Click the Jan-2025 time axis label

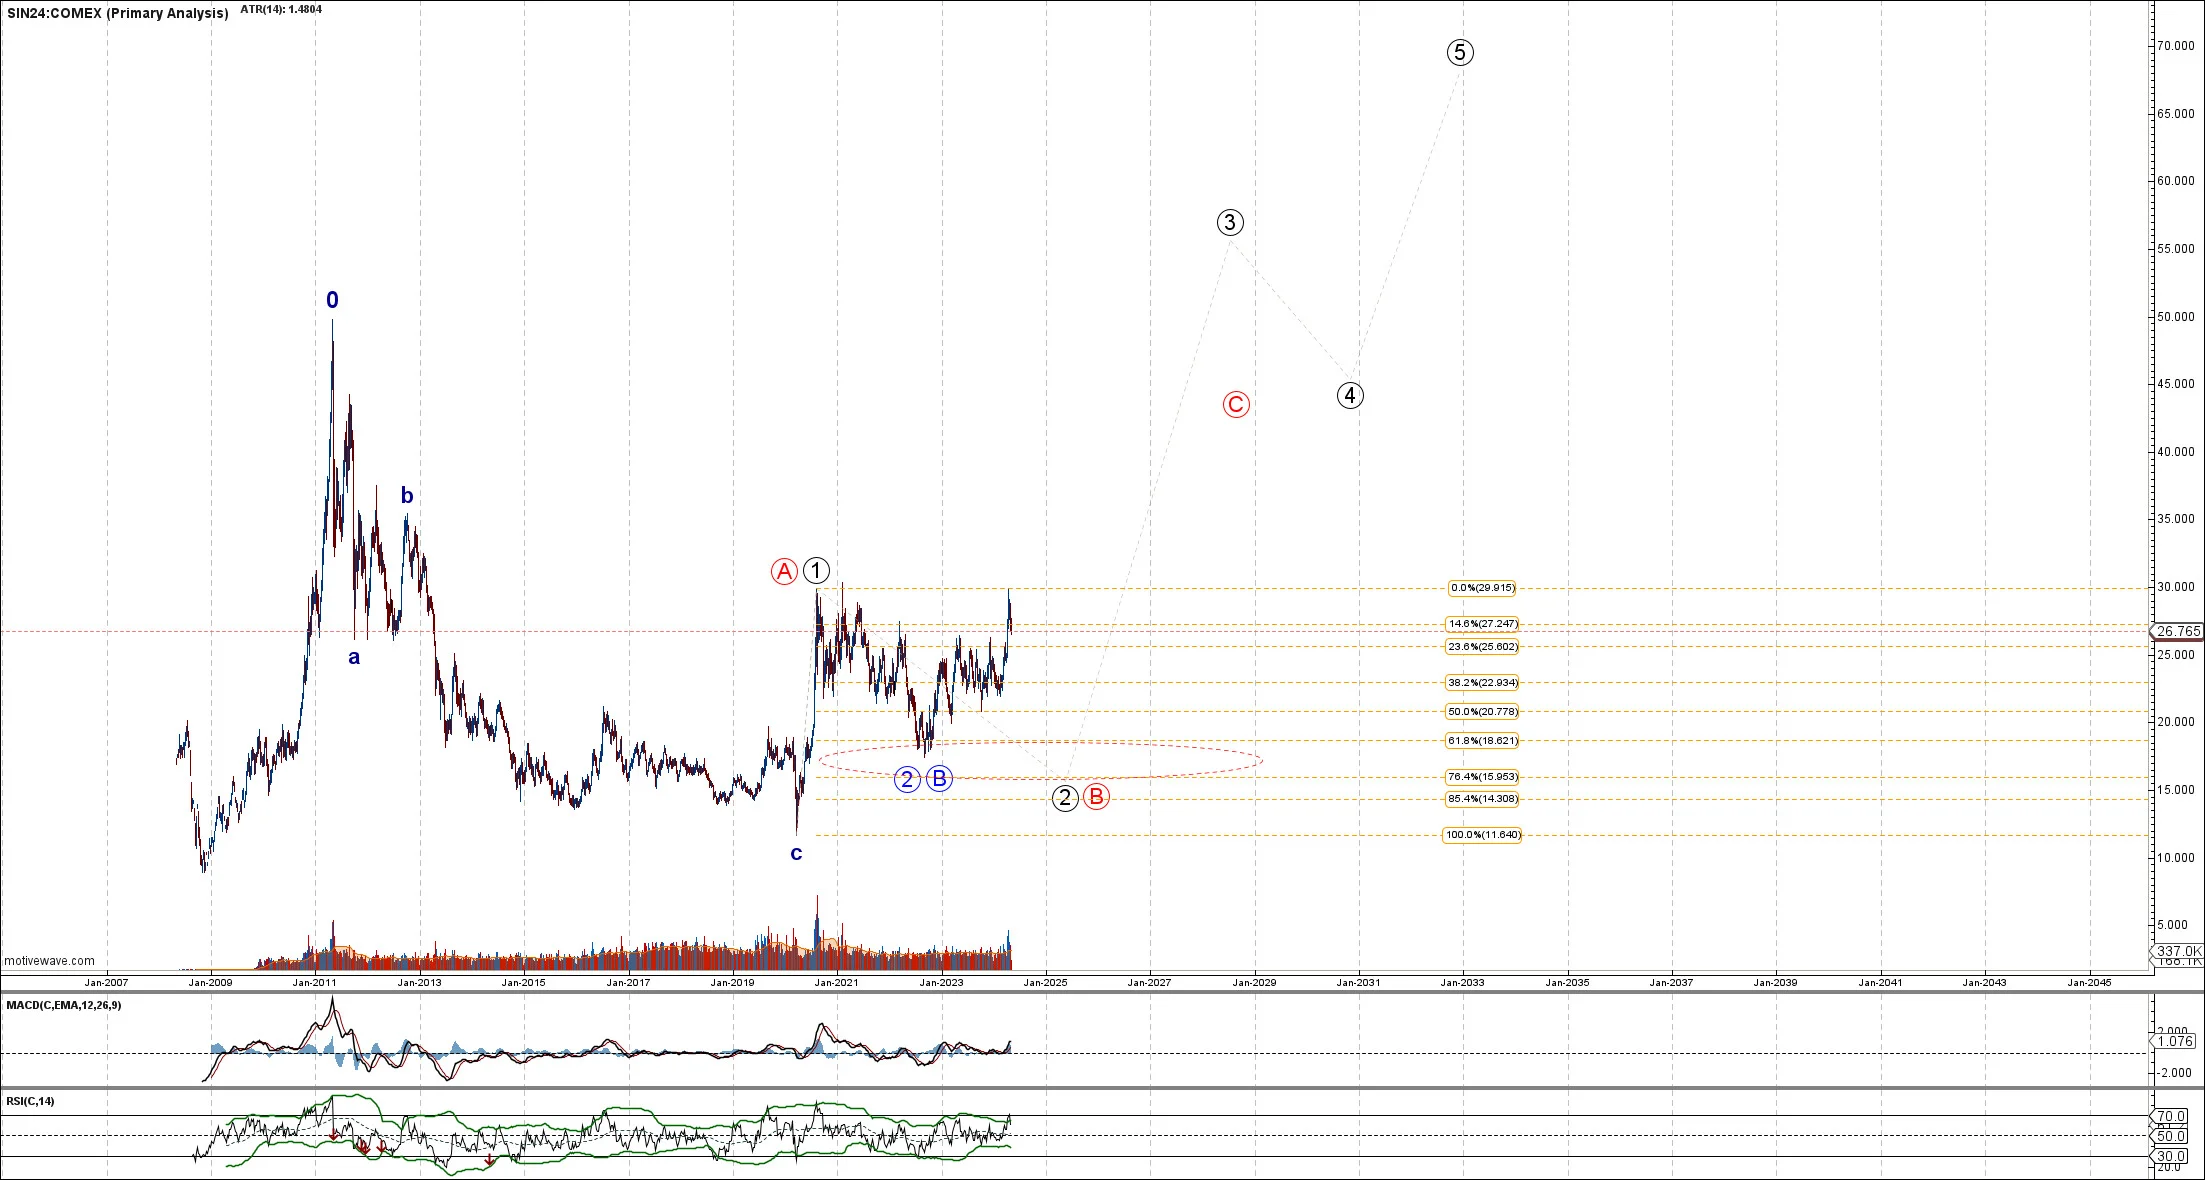1045,982
